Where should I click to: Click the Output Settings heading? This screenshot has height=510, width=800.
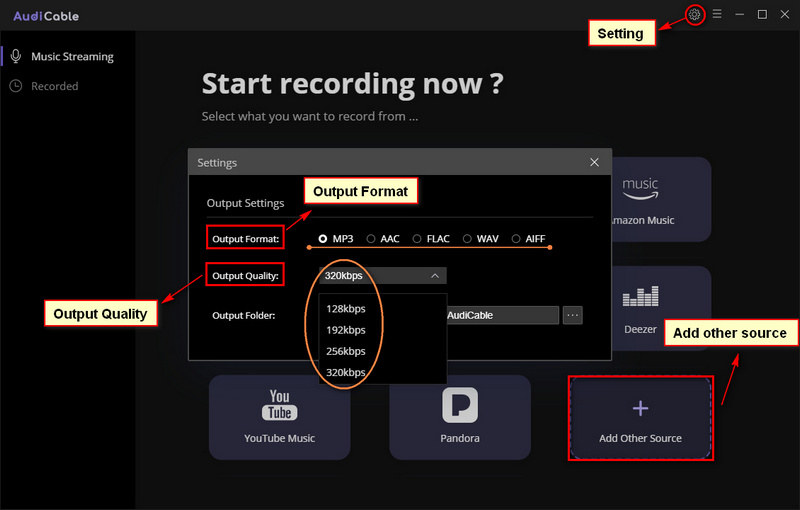245,203
